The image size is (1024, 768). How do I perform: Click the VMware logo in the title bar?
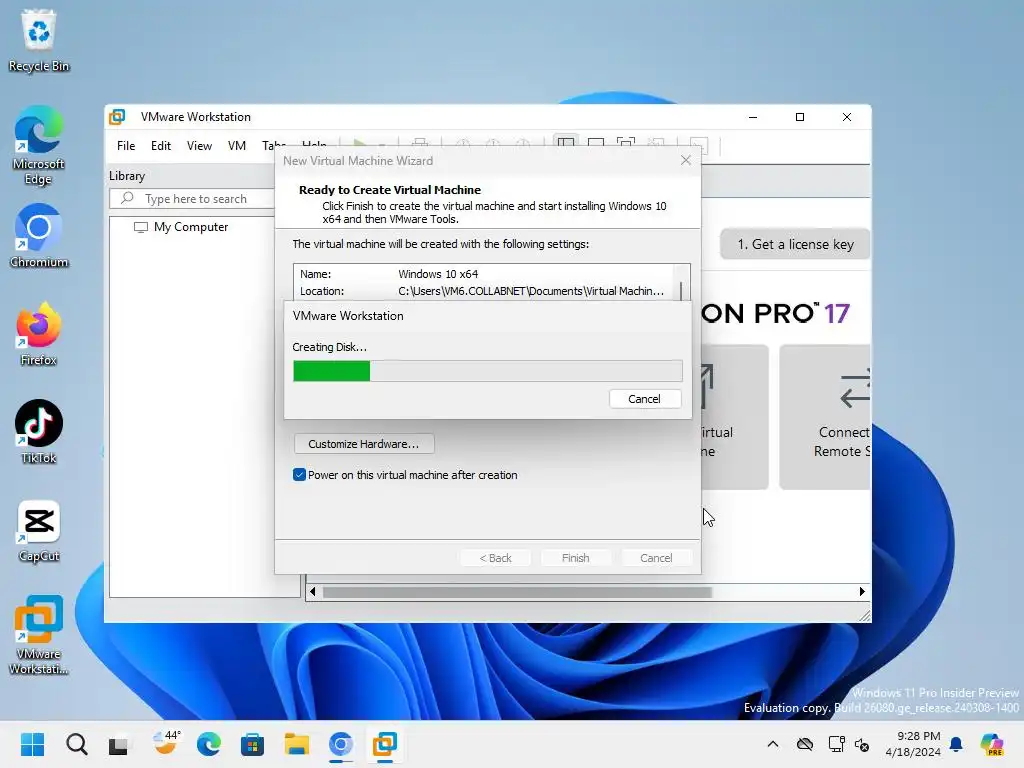click(x=117, y=117)
